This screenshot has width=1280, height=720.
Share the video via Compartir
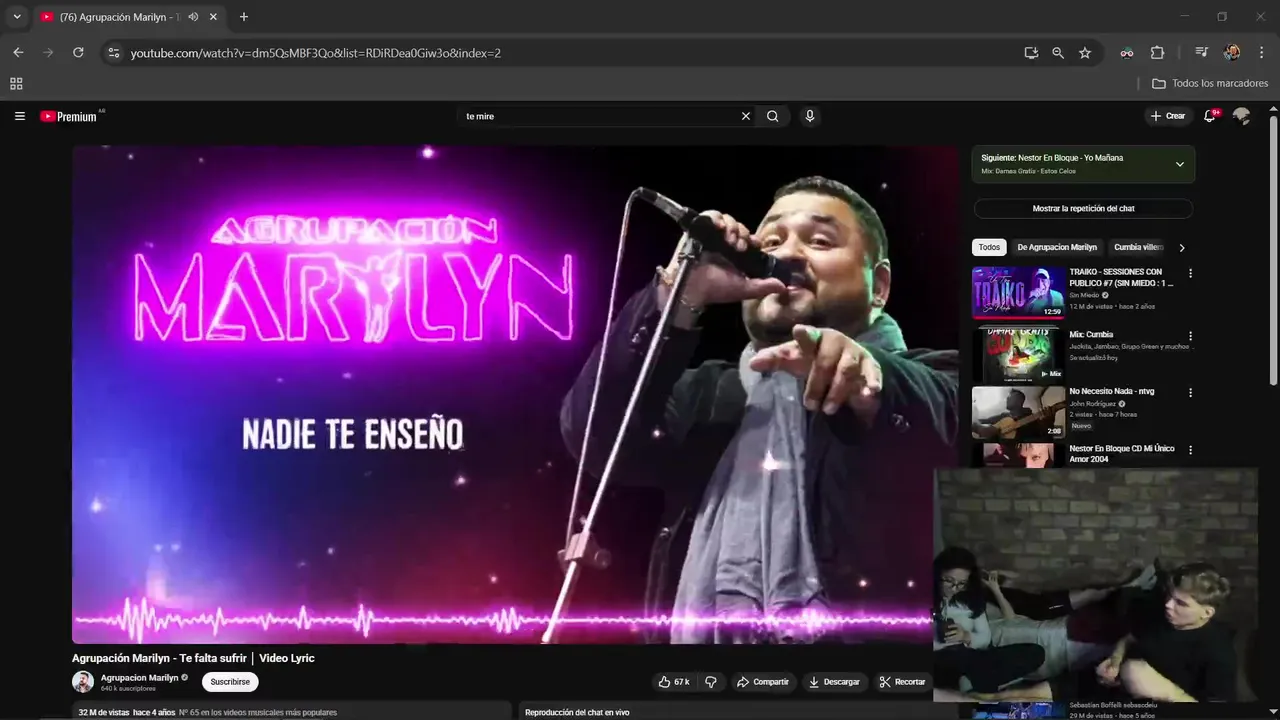[x=763, y=682]
